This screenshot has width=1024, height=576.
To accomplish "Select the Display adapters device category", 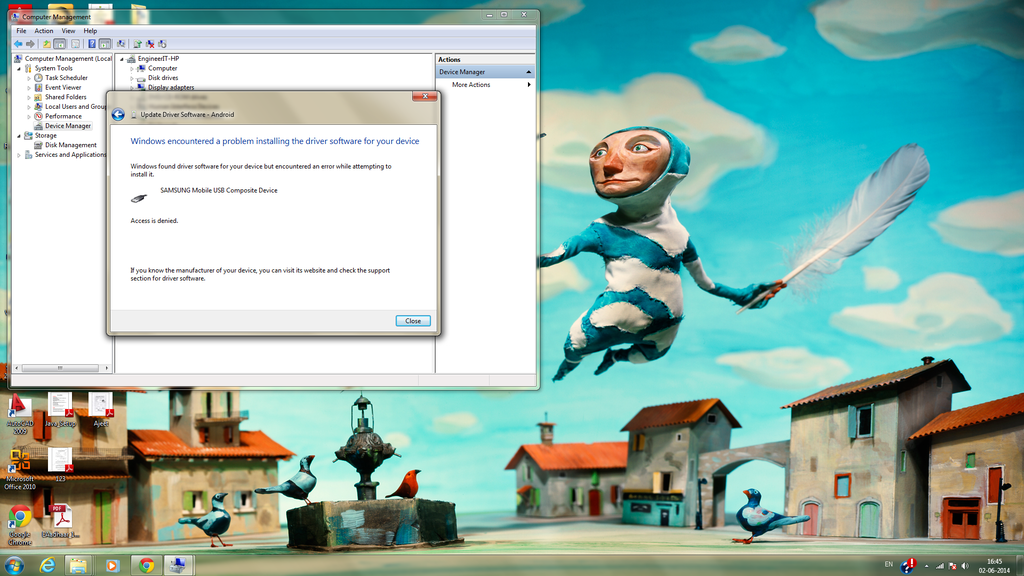I will click(170, 88).
